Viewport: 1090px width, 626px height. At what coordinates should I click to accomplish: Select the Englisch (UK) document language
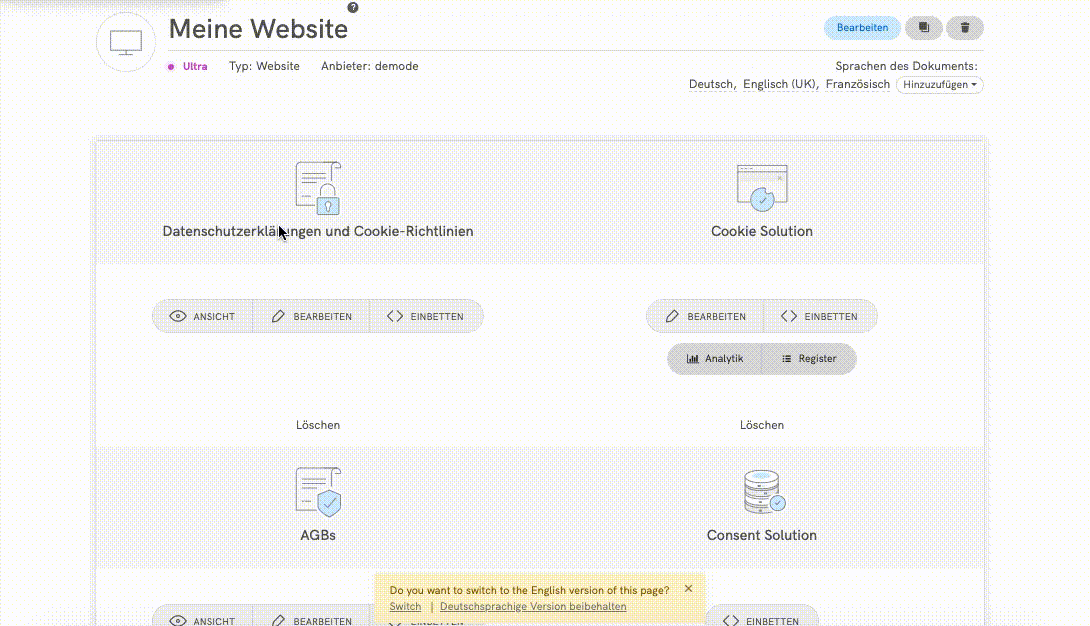coord(779,85)
